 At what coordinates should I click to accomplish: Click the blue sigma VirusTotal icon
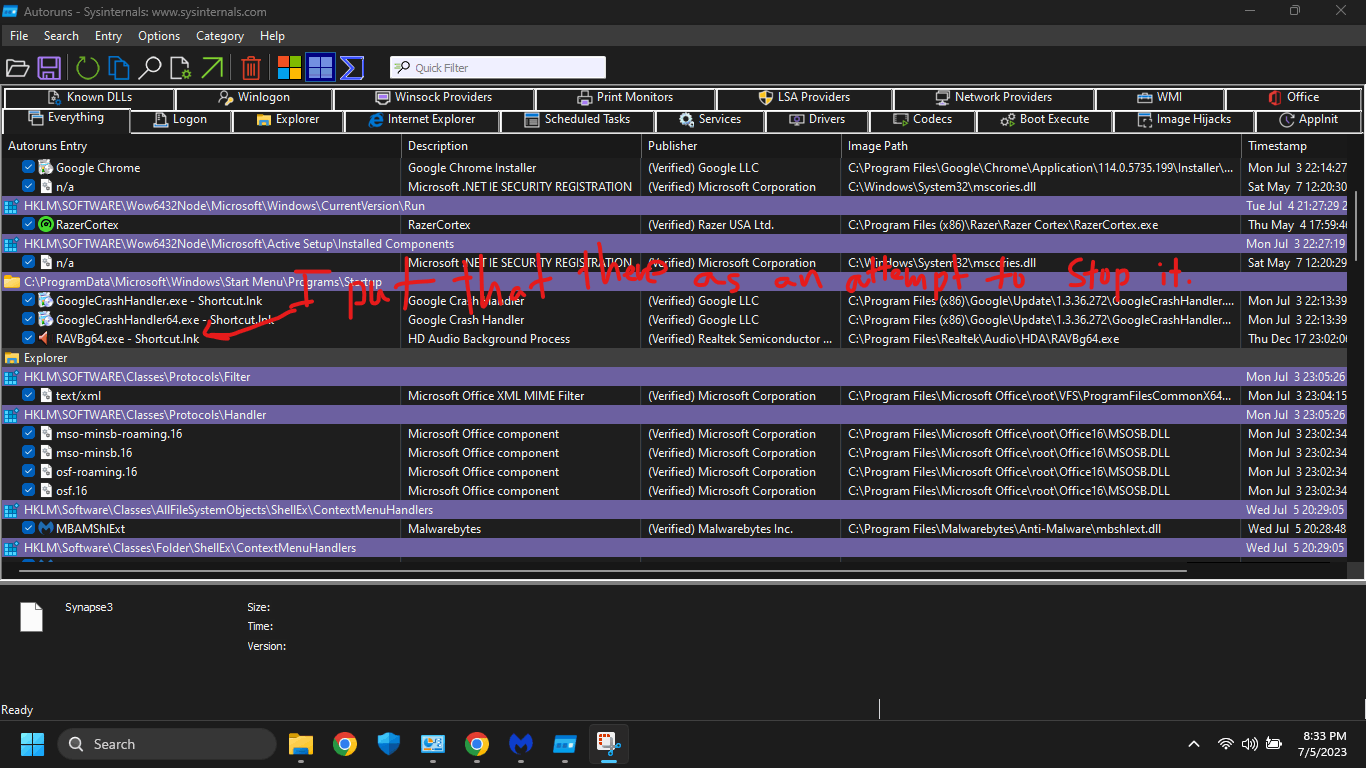[x=352, y=68]
